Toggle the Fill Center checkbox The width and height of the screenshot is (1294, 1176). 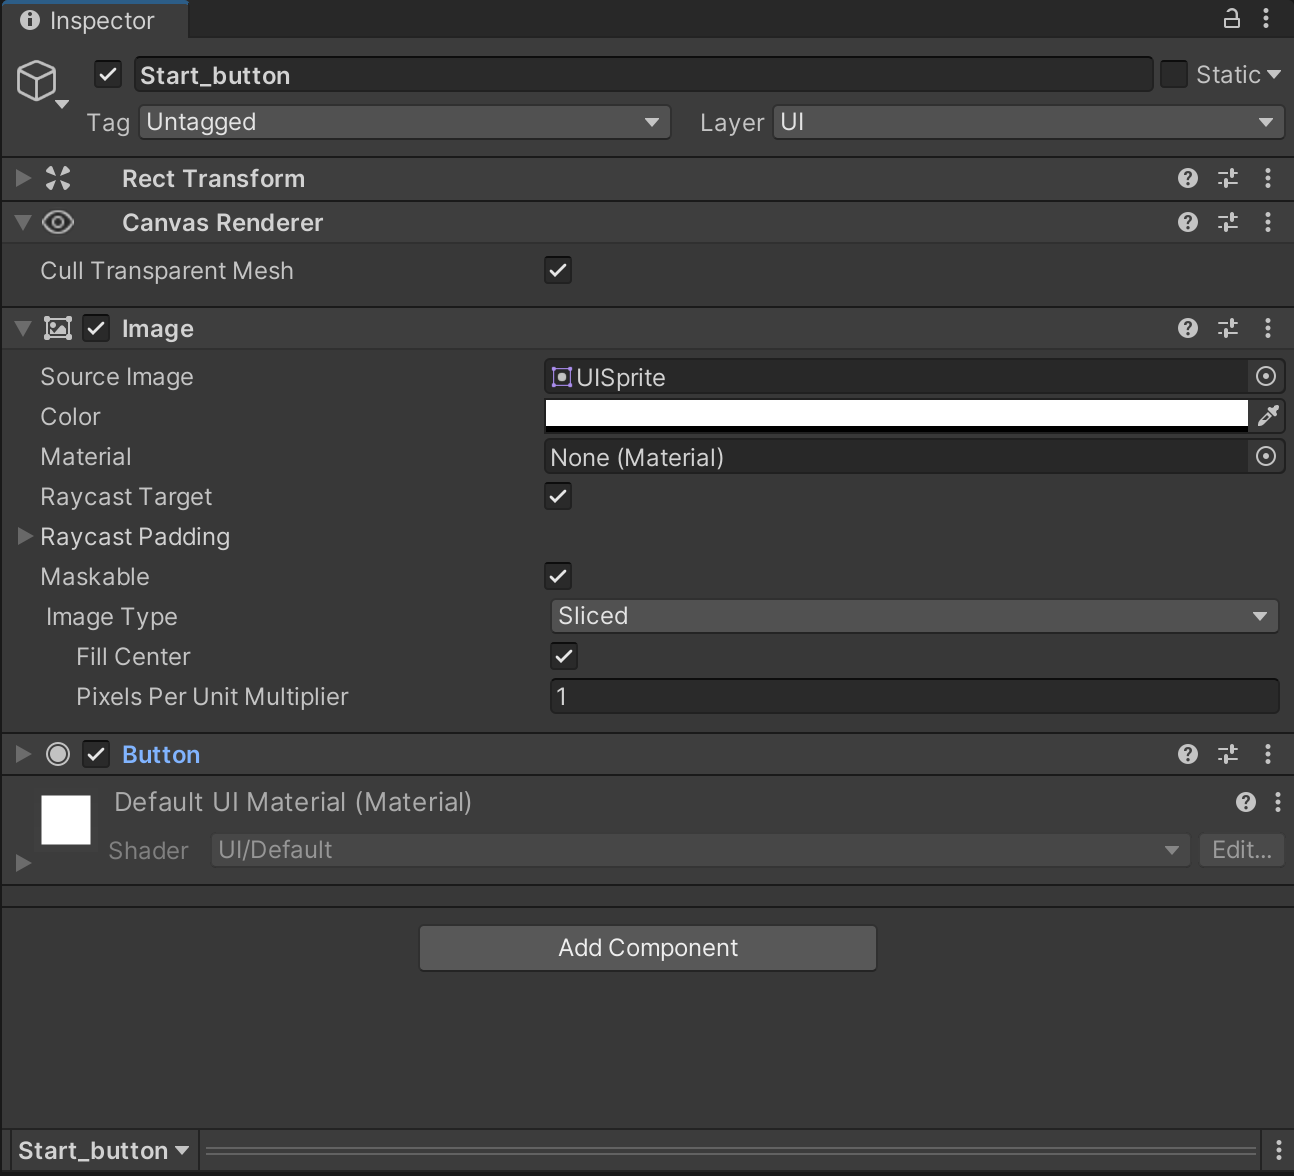click(x=563, y=656)
